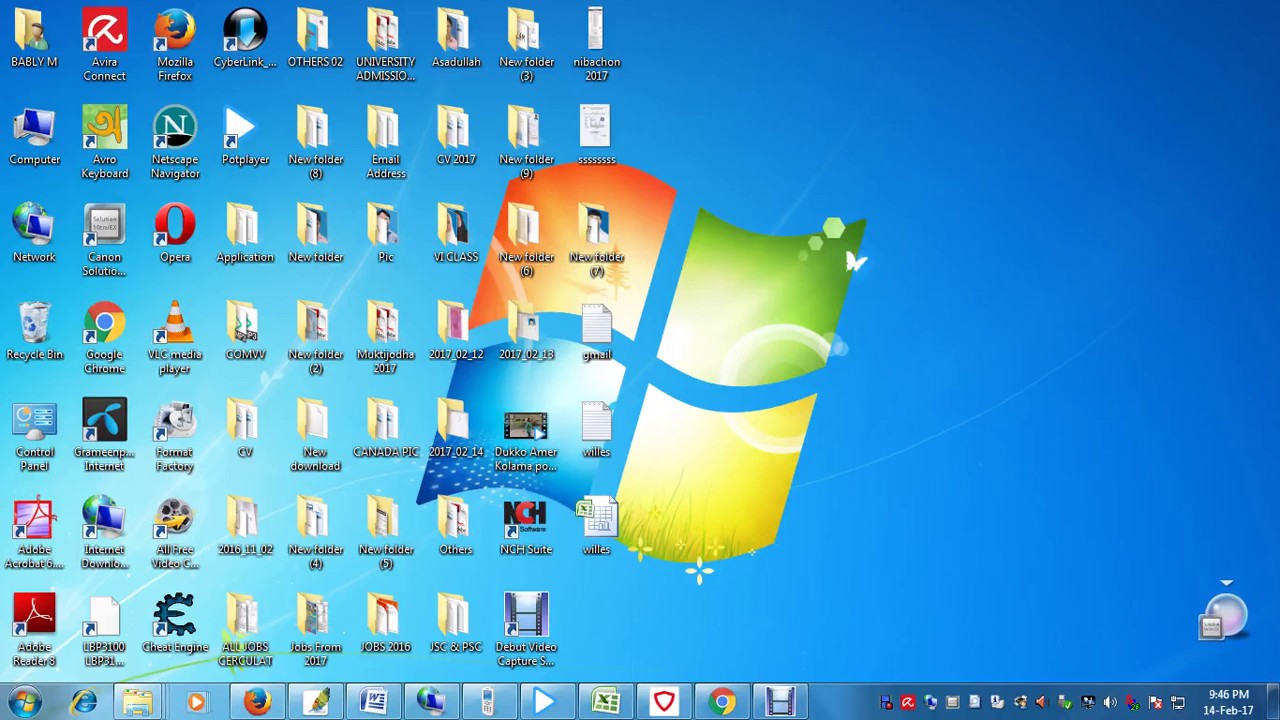Select the JSC & PSC folder

456,624
